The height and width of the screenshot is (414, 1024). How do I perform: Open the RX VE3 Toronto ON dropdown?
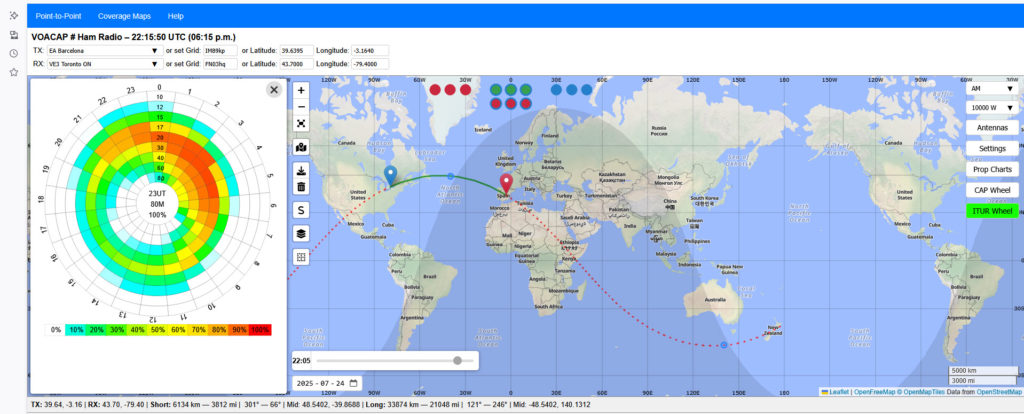click(x=102, y=63)
